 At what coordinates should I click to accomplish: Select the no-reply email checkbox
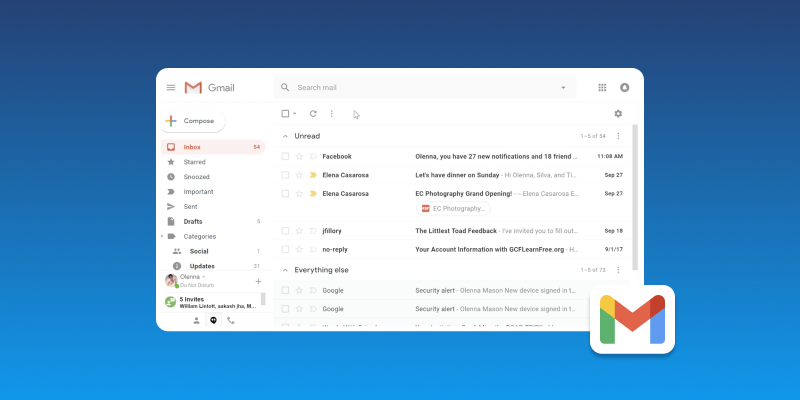(x=285, y=249)
